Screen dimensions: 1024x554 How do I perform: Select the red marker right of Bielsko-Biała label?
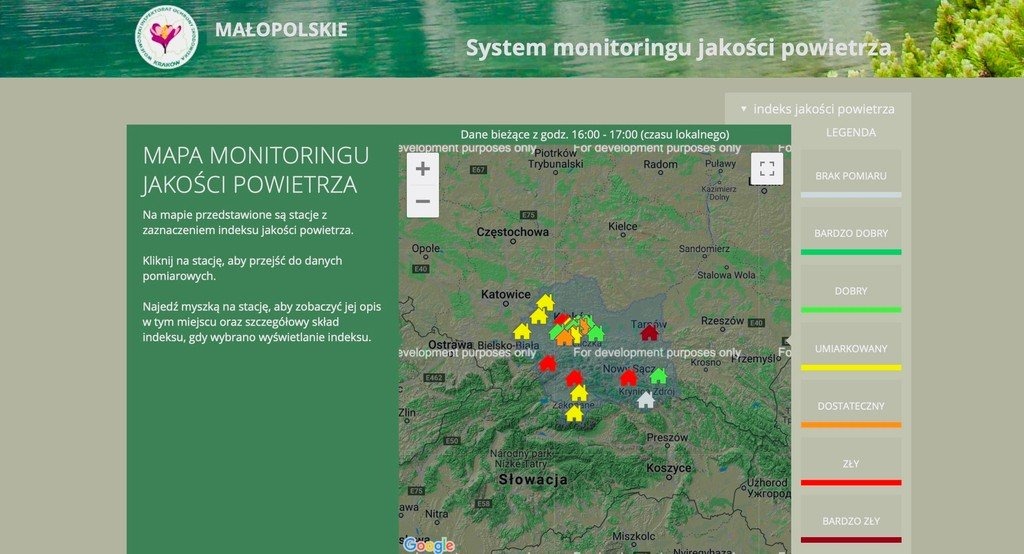tap(547, 363)
